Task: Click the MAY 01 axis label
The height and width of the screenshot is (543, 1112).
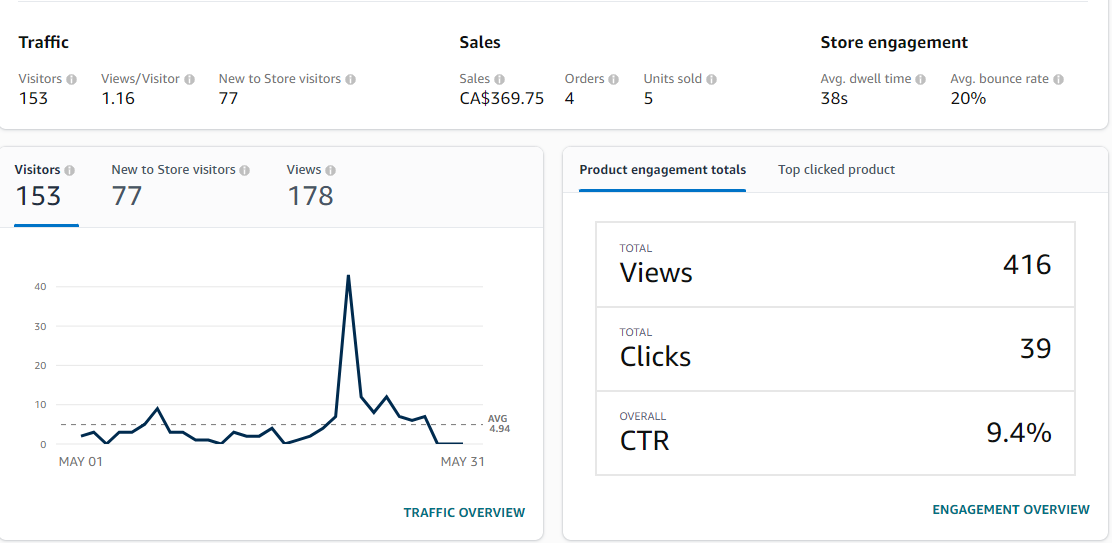Action: pyautogui.click(x=80, y=462)
